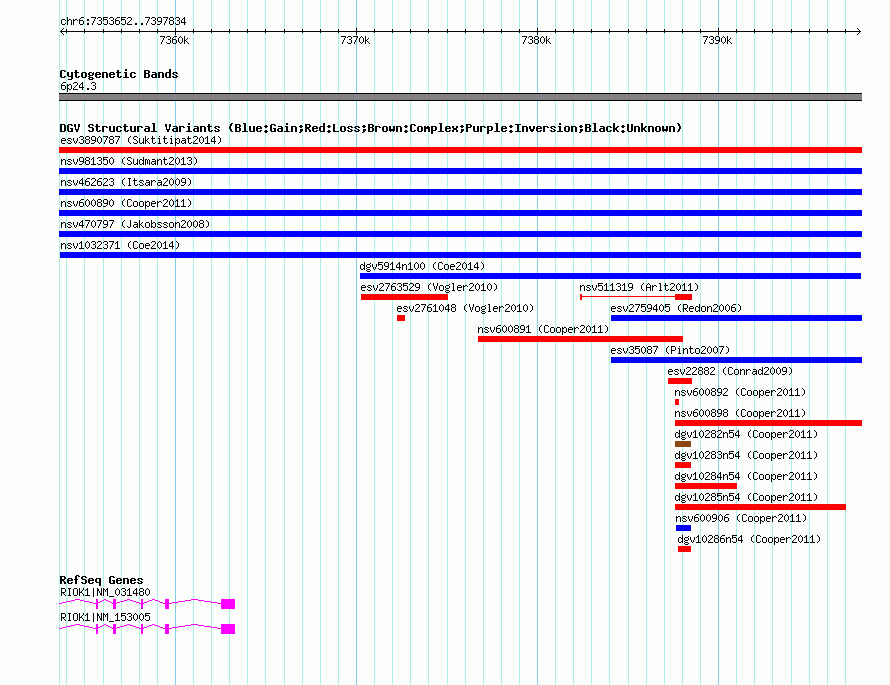Click the tiny red nsv600892 bar
The width and height of the screenshot is (890, 685).
677,402
